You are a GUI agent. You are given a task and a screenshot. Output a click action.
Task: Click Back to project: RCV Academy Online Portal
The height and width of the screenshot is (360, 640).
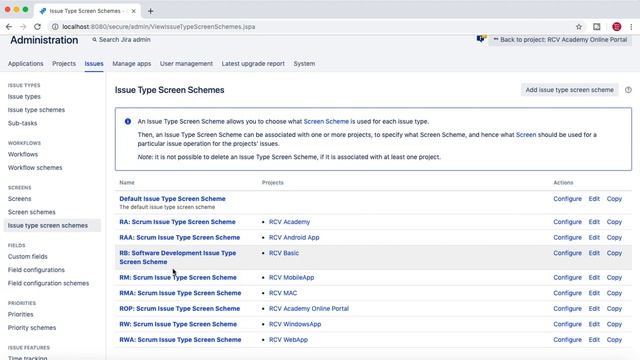pyautogui.click(x=560, y=40)
